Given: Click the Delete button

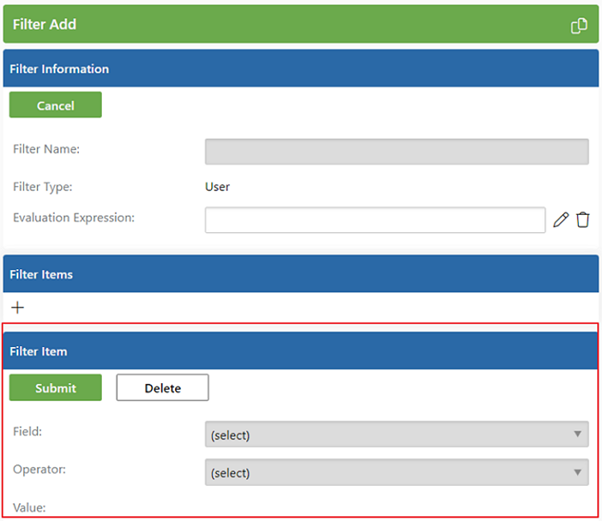Looking at the screenshot, I should click(162, 387).
